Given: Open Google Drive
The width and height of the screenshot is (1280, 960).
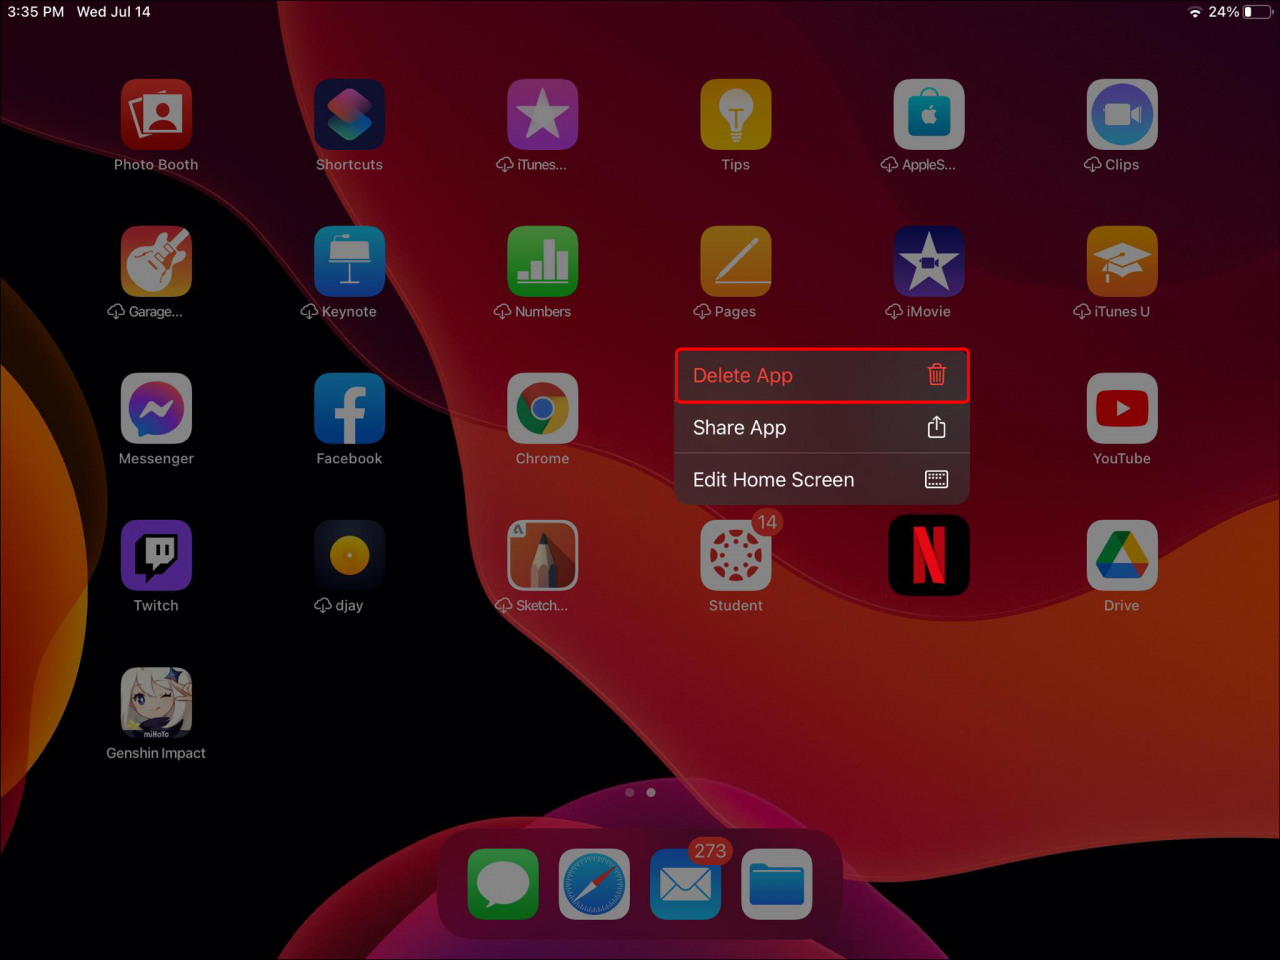Looking at the screenshot, I should 1121,555.
